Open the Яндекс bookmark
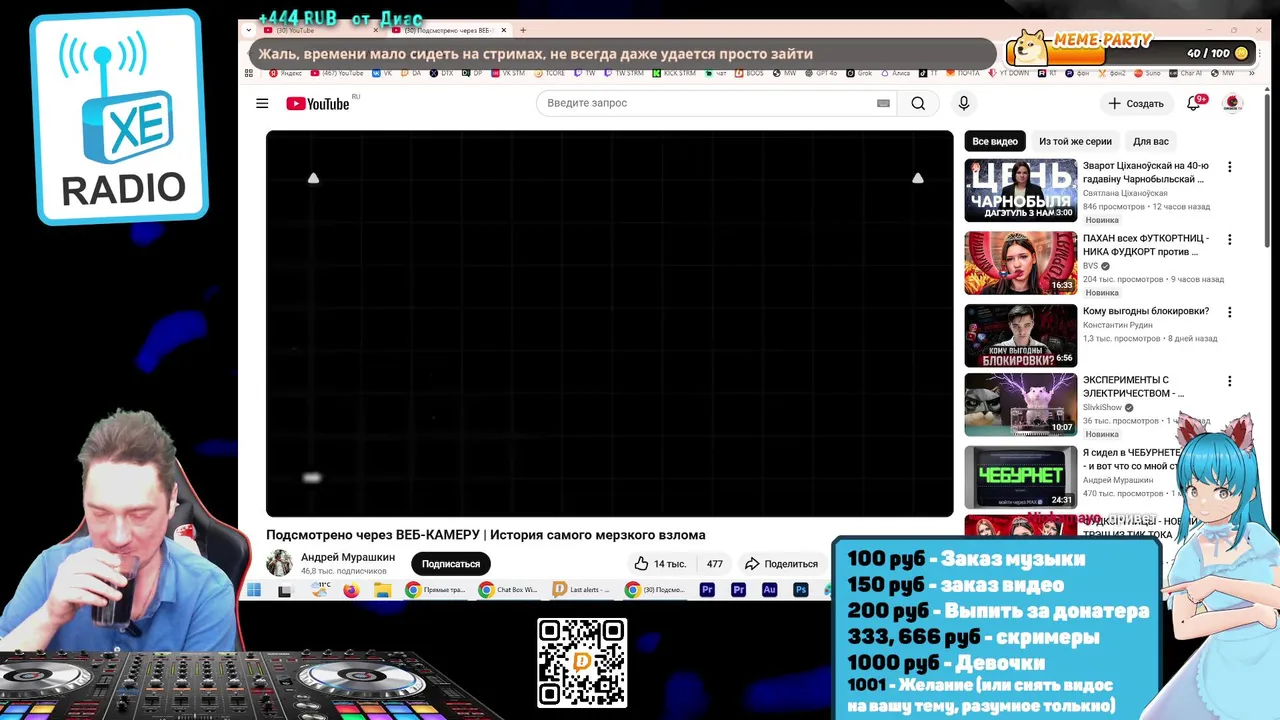Screen dimensions: 1280x720 click(286, 73)
